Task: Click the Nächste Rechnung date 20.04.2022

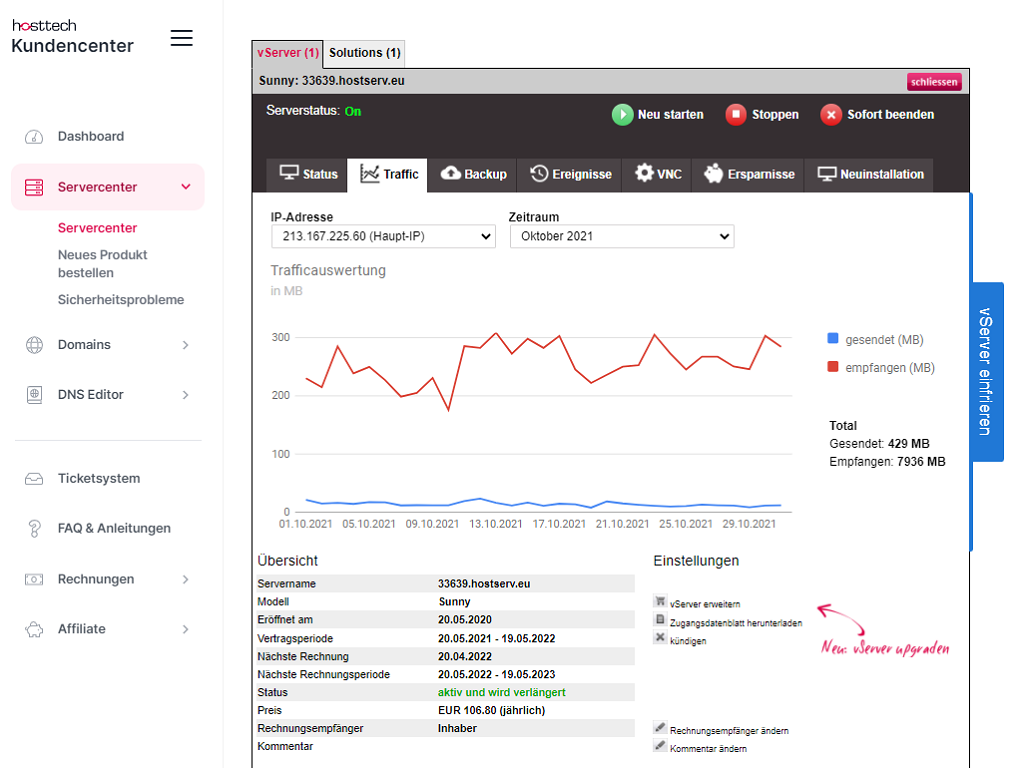Action: (x=464, y=656)
